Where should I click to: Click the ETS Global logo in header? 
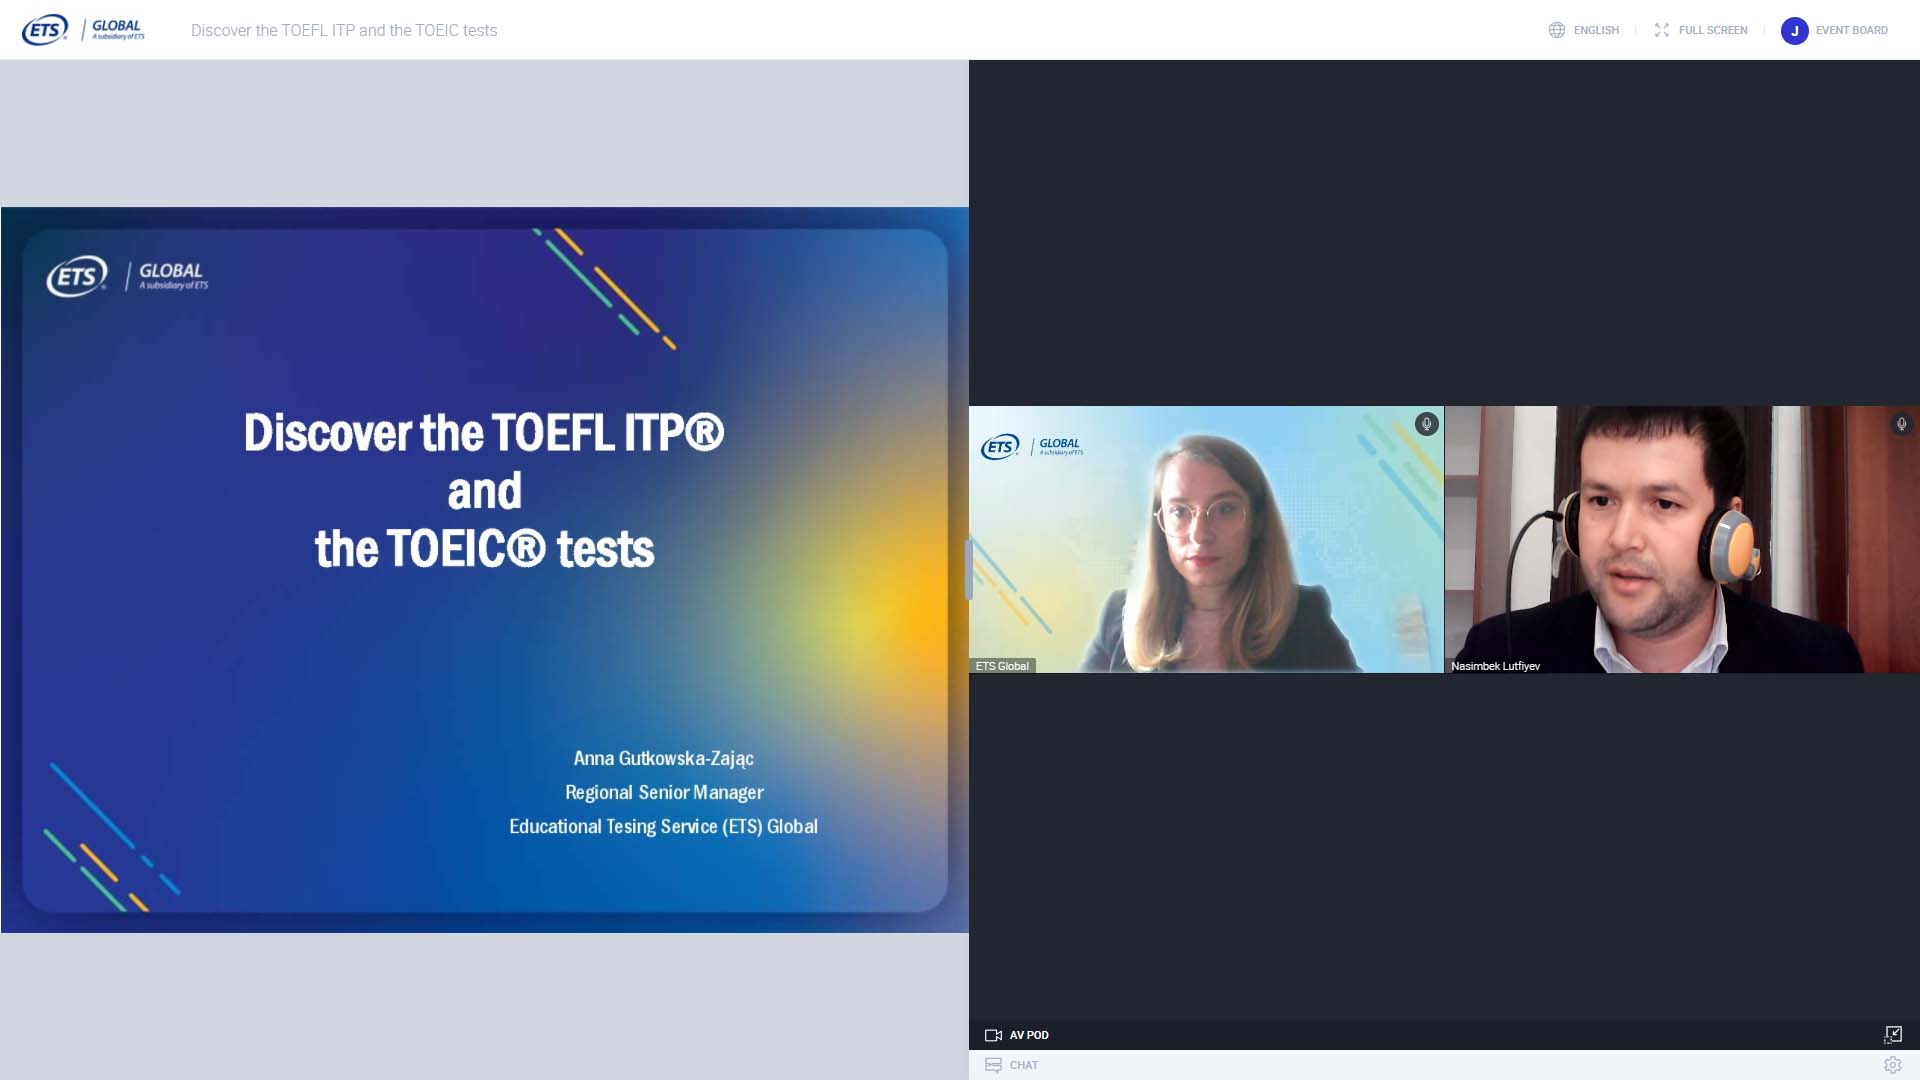83,30
